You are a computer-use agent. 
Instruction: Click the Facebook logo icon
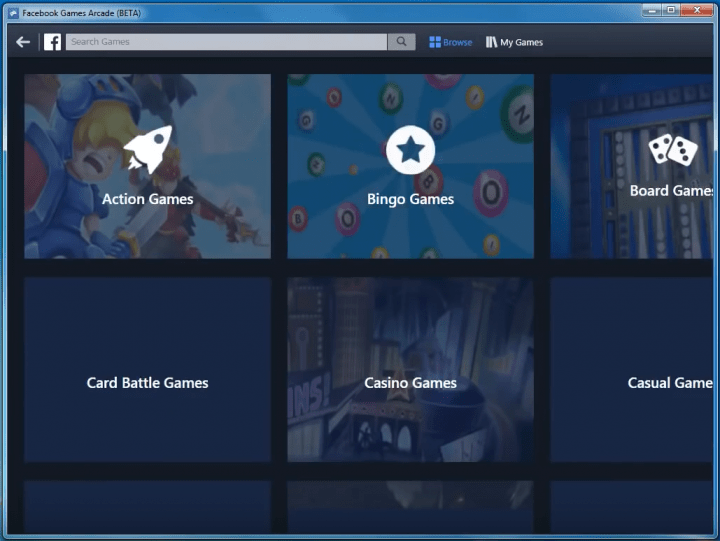(x=52, y=42)
